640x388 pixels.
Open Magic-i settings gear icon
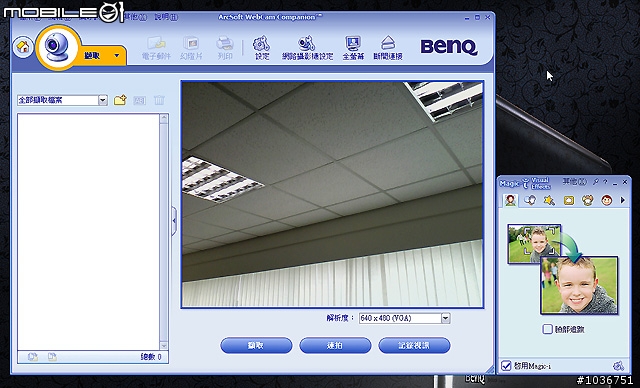[x=618, y=366]
